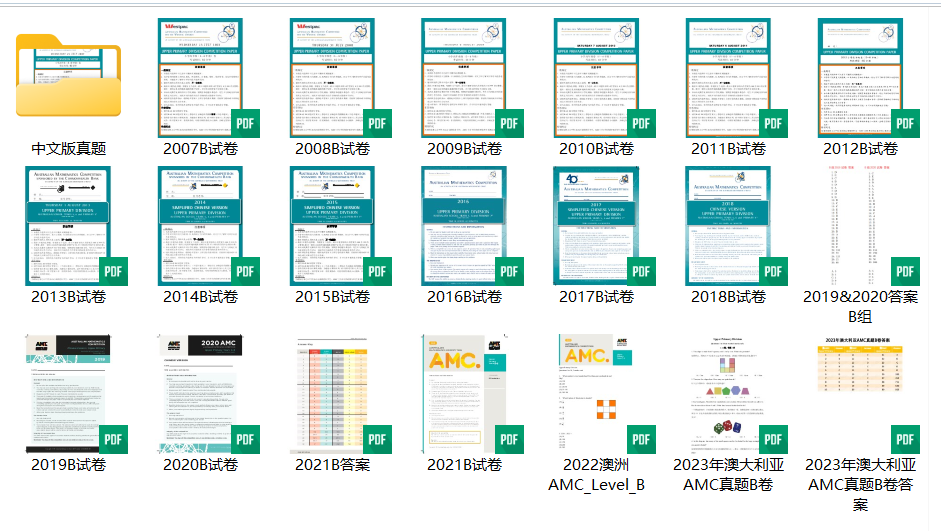
Task: Click the file name 2021B答案
Action: tap(332, 465)
